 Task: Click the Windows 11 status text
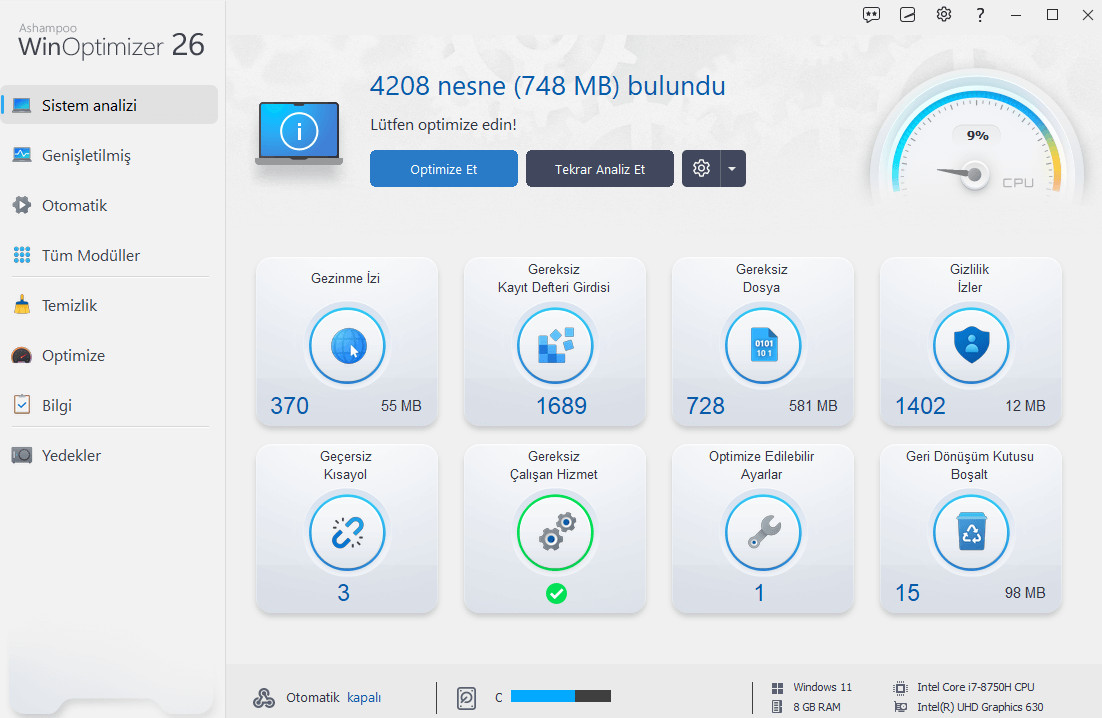pyautogui.click(x=822, y=687)
